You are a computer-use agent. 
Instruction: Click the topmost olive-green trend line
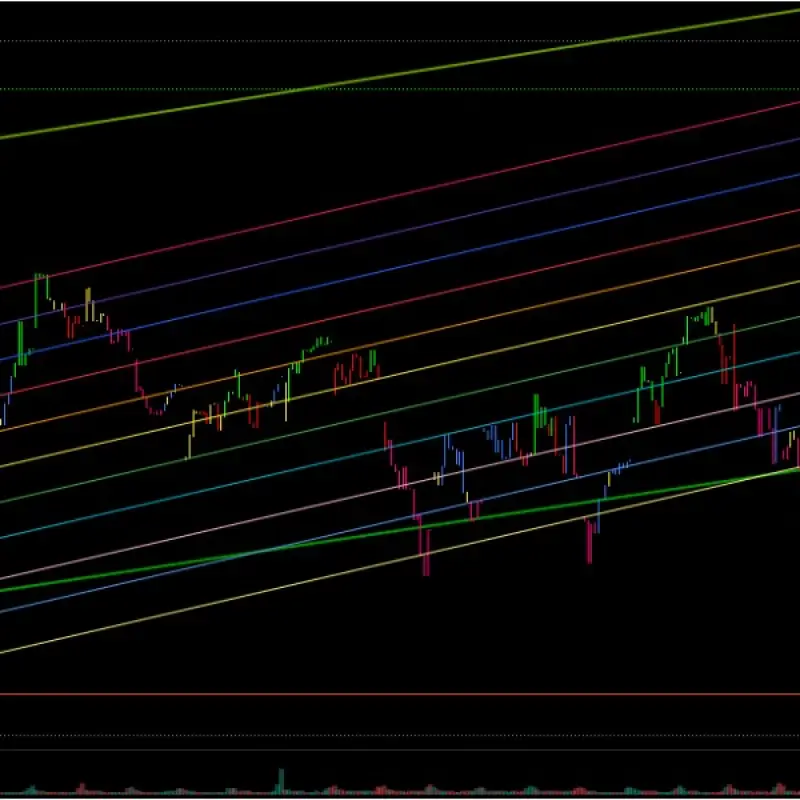[400, 73]
